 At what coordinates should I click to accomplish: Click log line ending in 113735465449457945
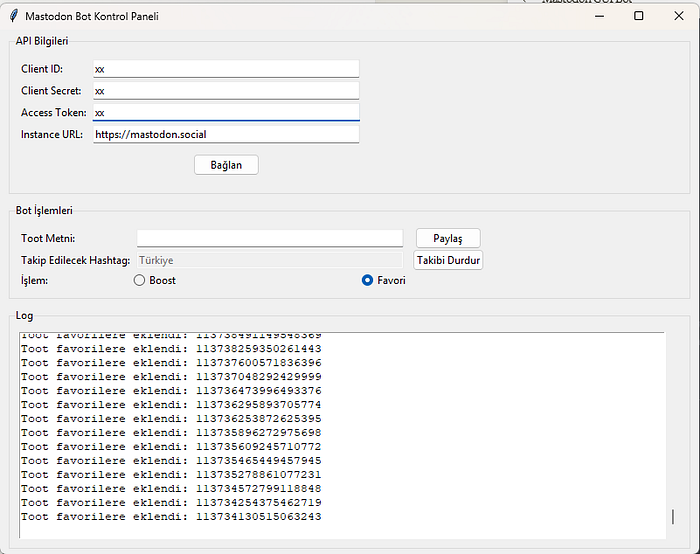[171, 461]
